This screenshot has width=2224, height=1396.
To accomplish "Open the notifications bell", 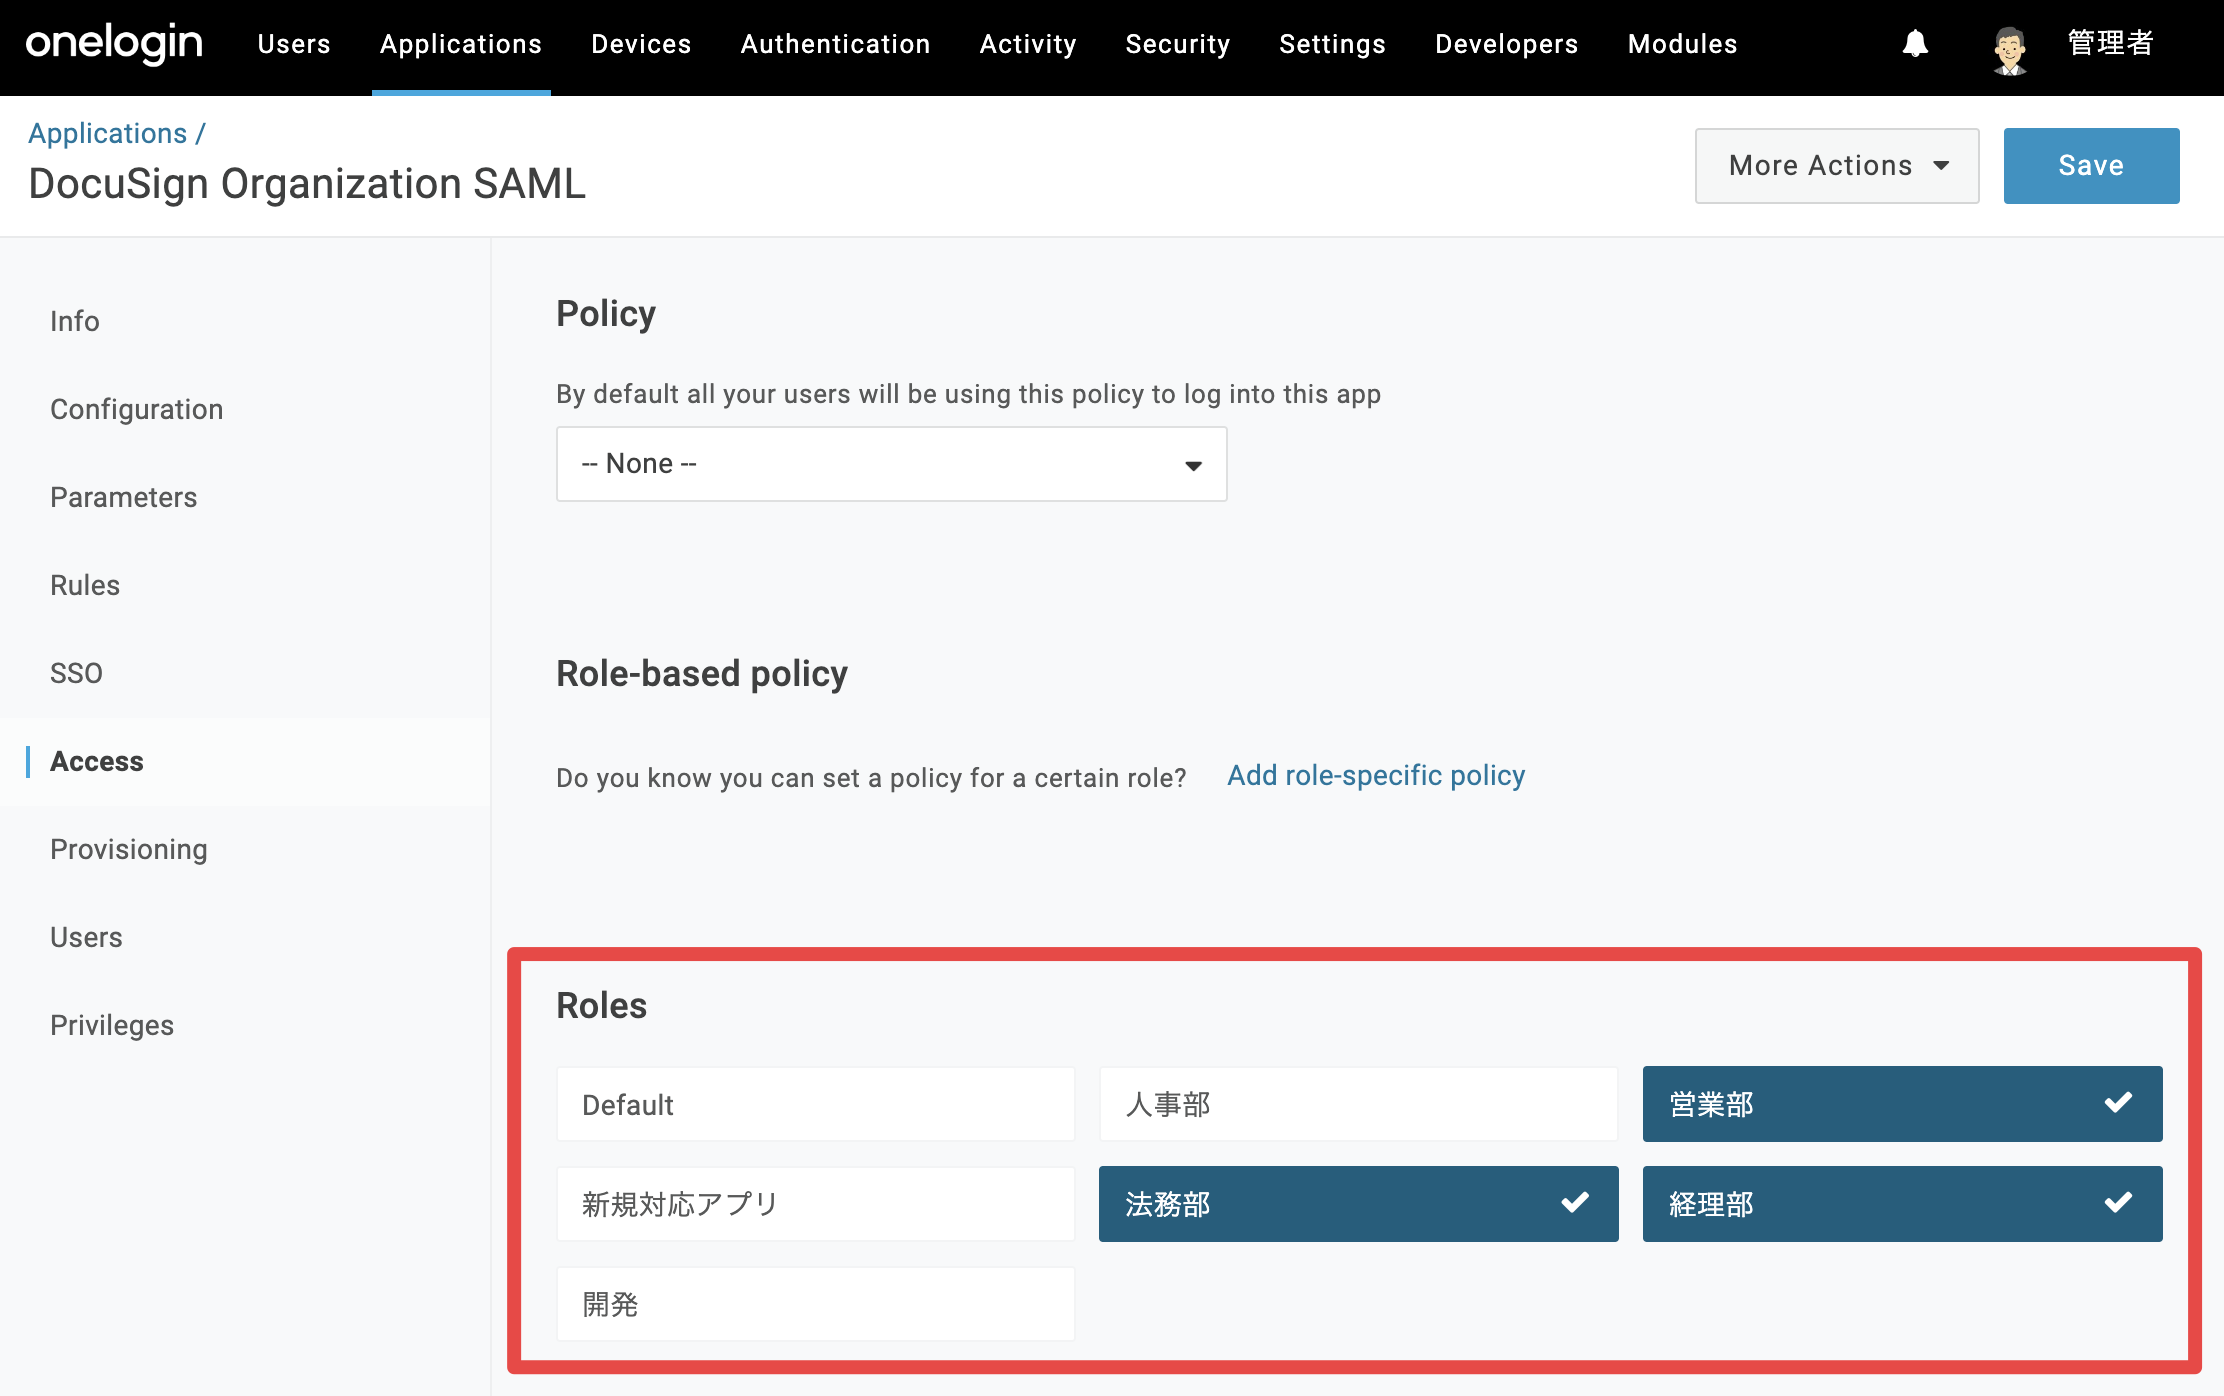I will coord(1915,44).
